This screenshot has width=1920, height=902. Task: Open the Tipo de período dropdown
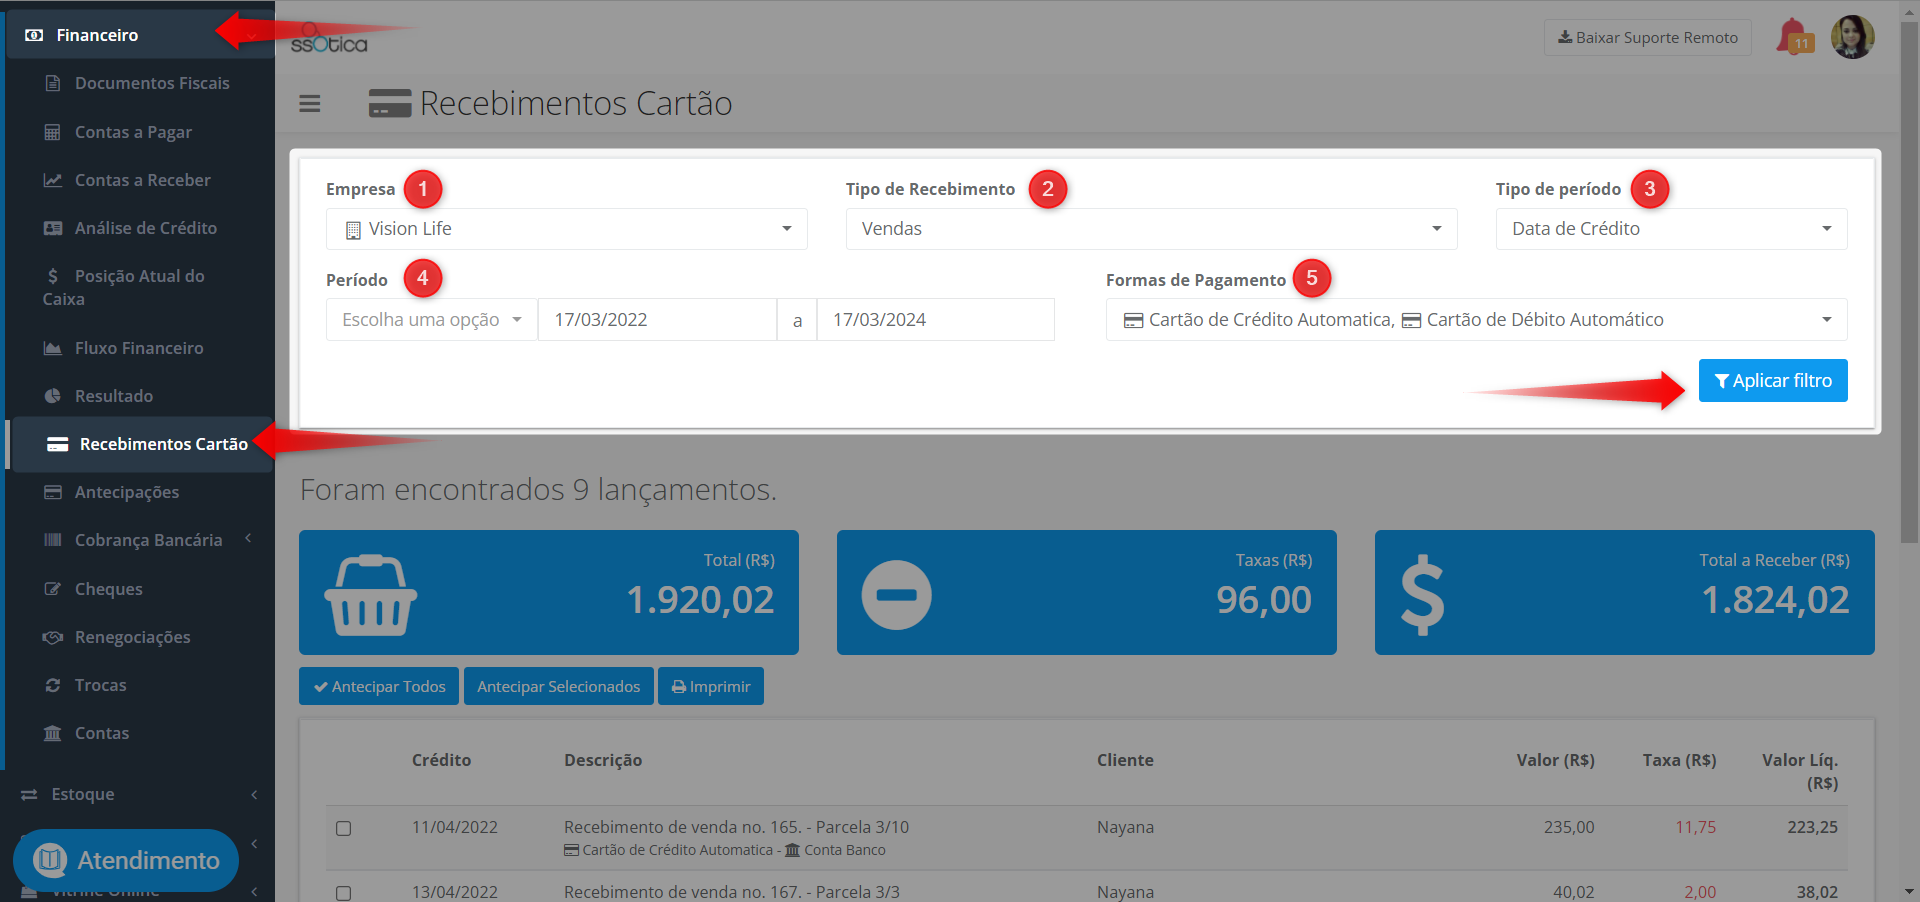(1671, 229)
